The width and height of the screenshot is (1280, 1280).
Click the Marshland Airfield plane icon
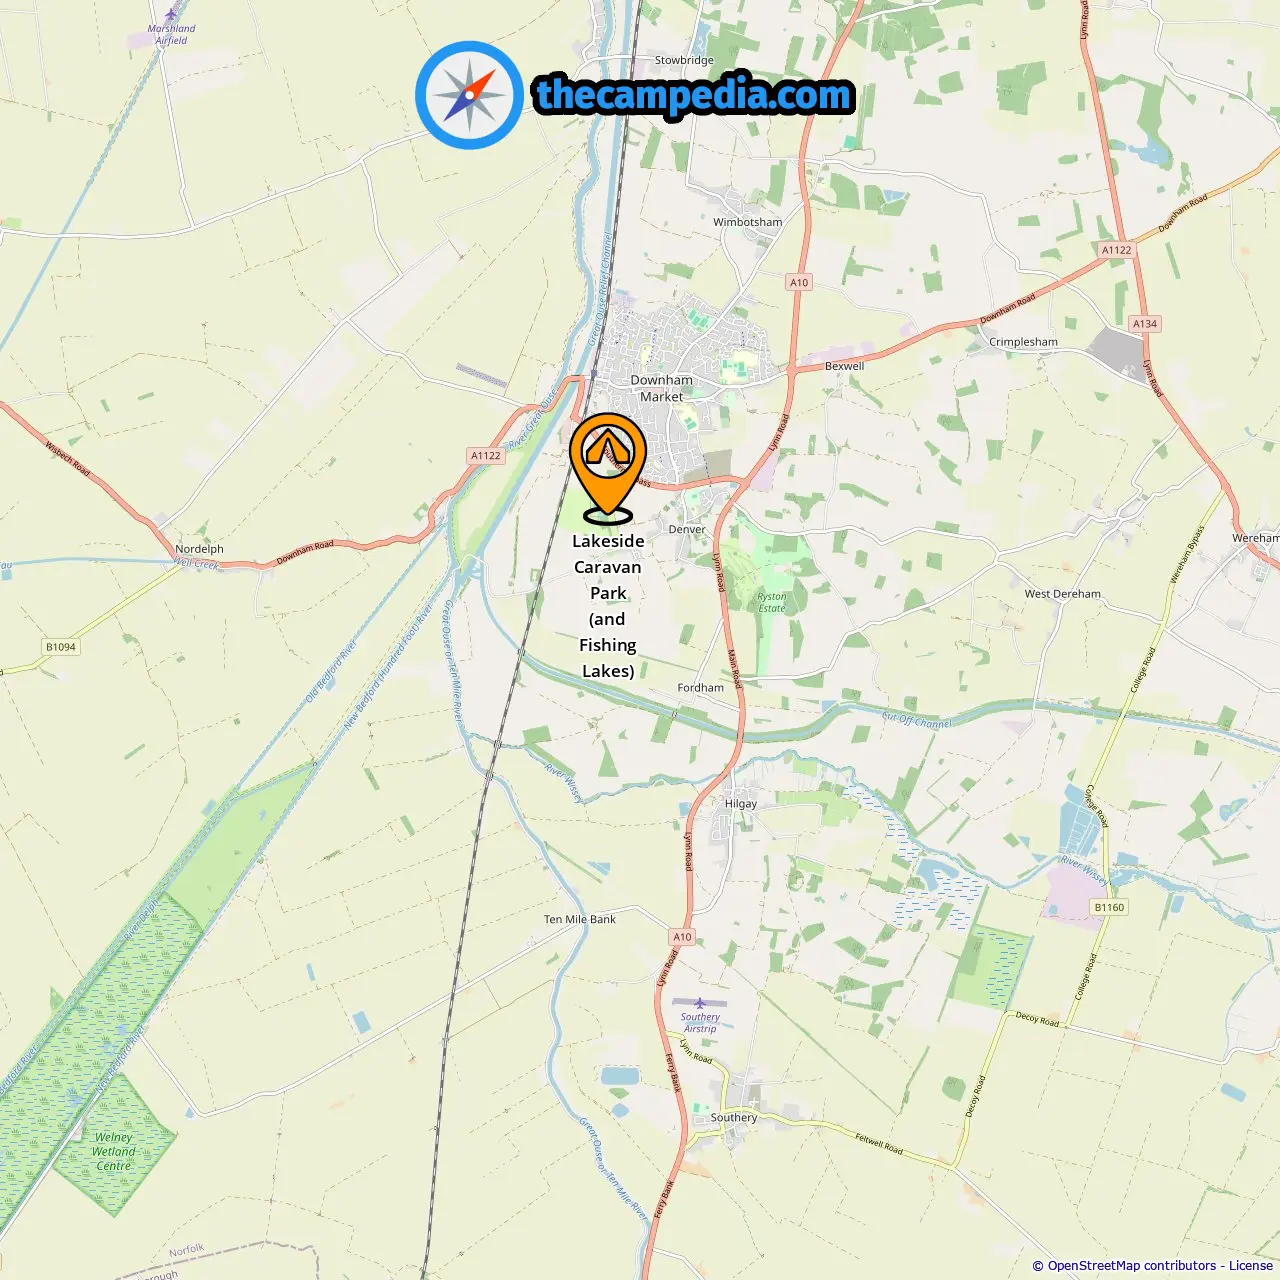(172, 15)
